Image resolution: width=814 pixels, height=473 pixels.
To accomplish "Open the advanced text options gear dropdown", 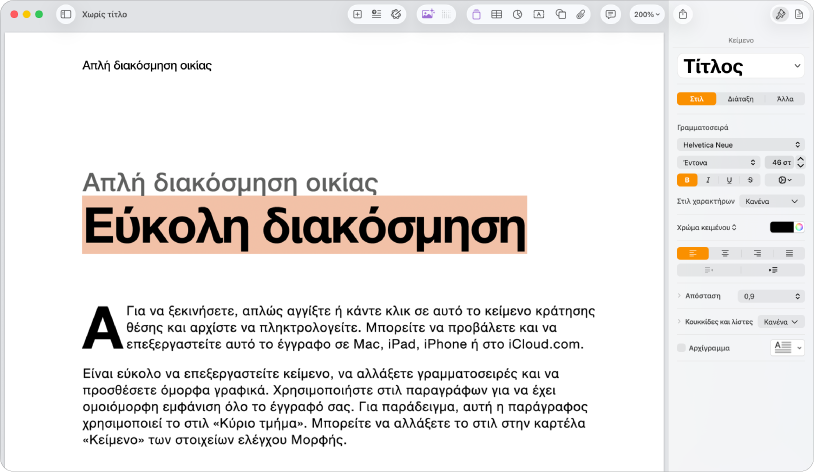I will tap(784, 180).
